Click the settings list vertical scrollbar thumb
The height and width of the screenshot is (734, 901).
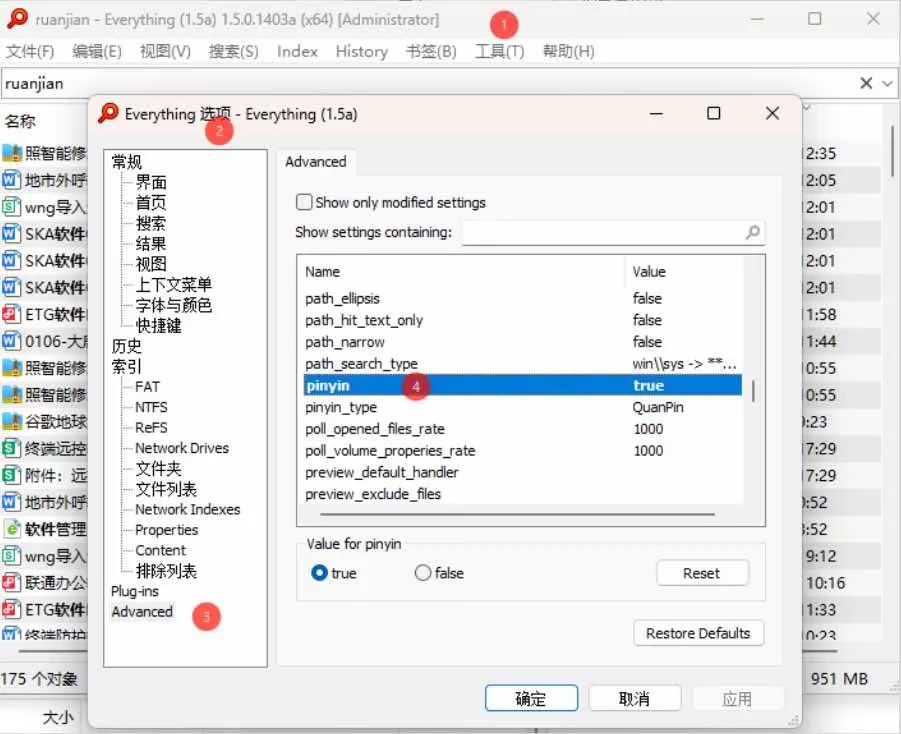tap(753, 391)
